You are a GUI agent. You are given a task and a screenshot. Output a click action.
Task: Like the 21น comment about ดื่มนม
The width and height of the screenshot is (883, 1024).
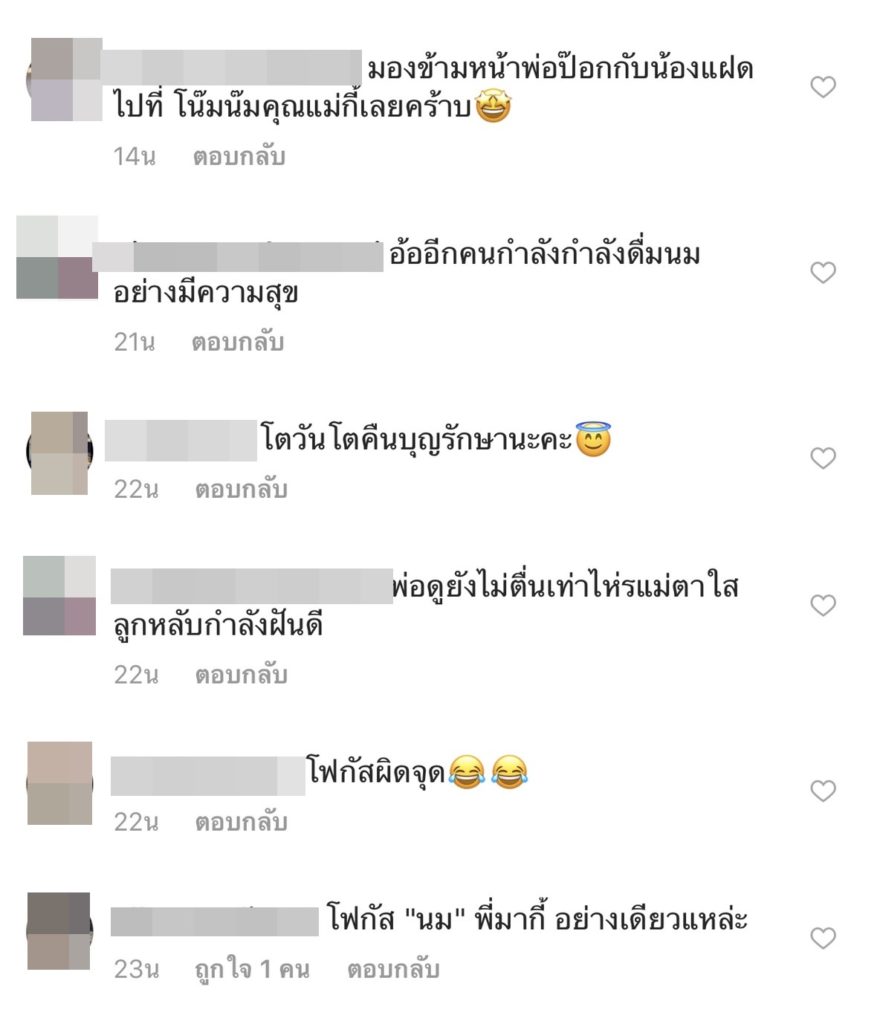point(823,272)
